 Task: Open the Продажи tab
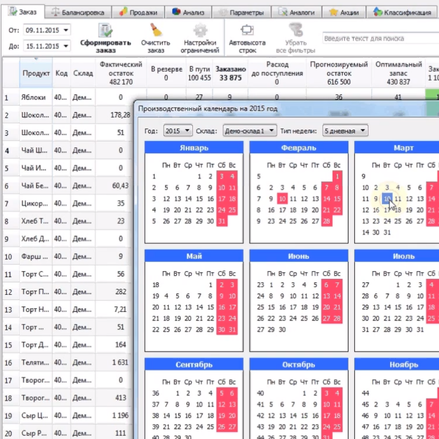[138, 13]
